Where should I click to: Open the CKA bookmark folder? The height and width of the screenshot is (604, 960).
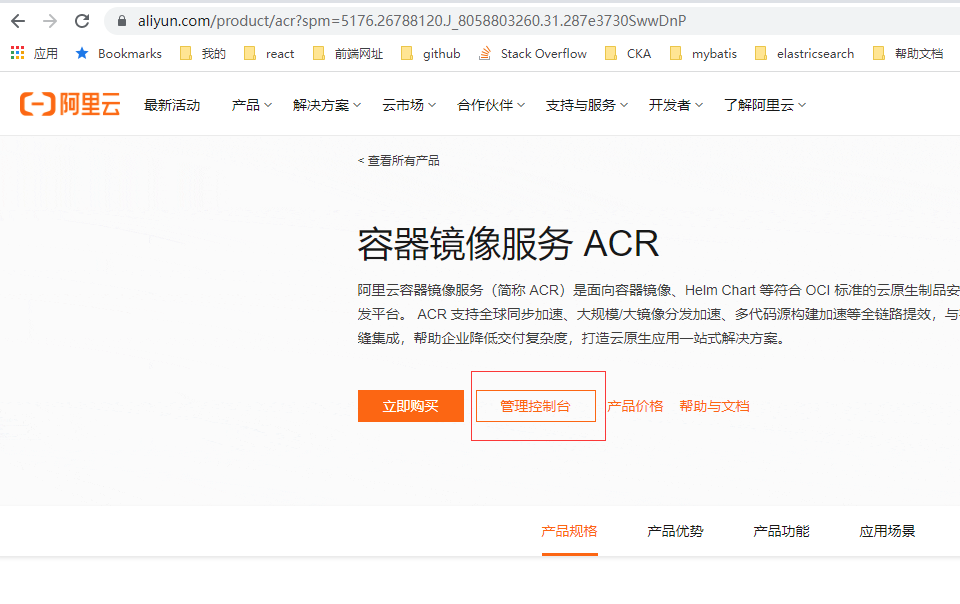pyautogui.click(x=628, y=54)
